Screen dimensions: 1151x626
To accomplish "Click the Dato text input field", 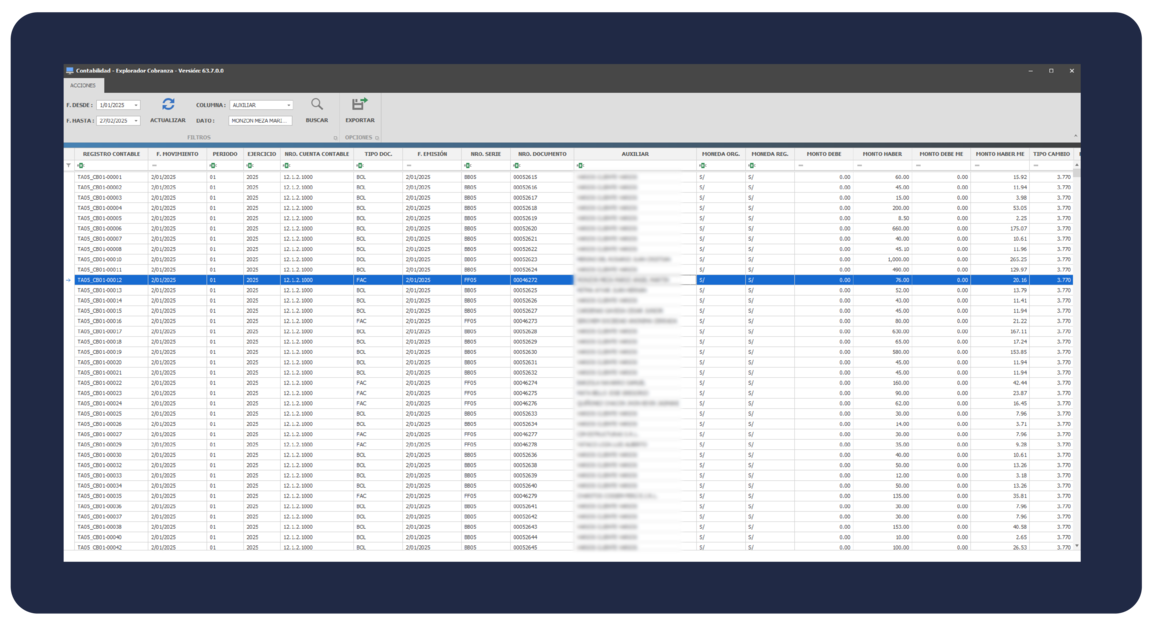I will [260, 121].
